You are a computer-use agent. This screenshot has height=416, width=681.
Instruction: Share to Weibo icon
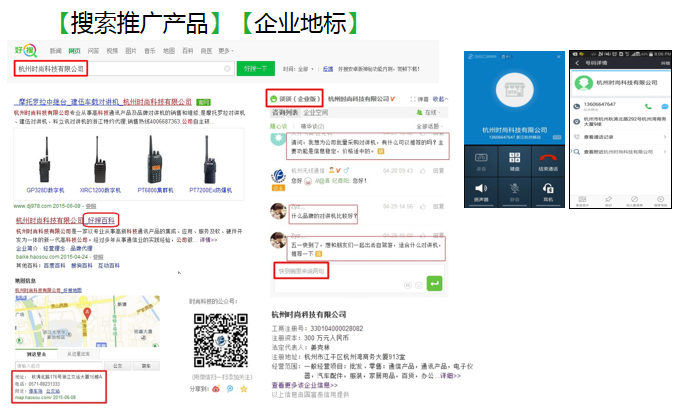coord(216,389)
